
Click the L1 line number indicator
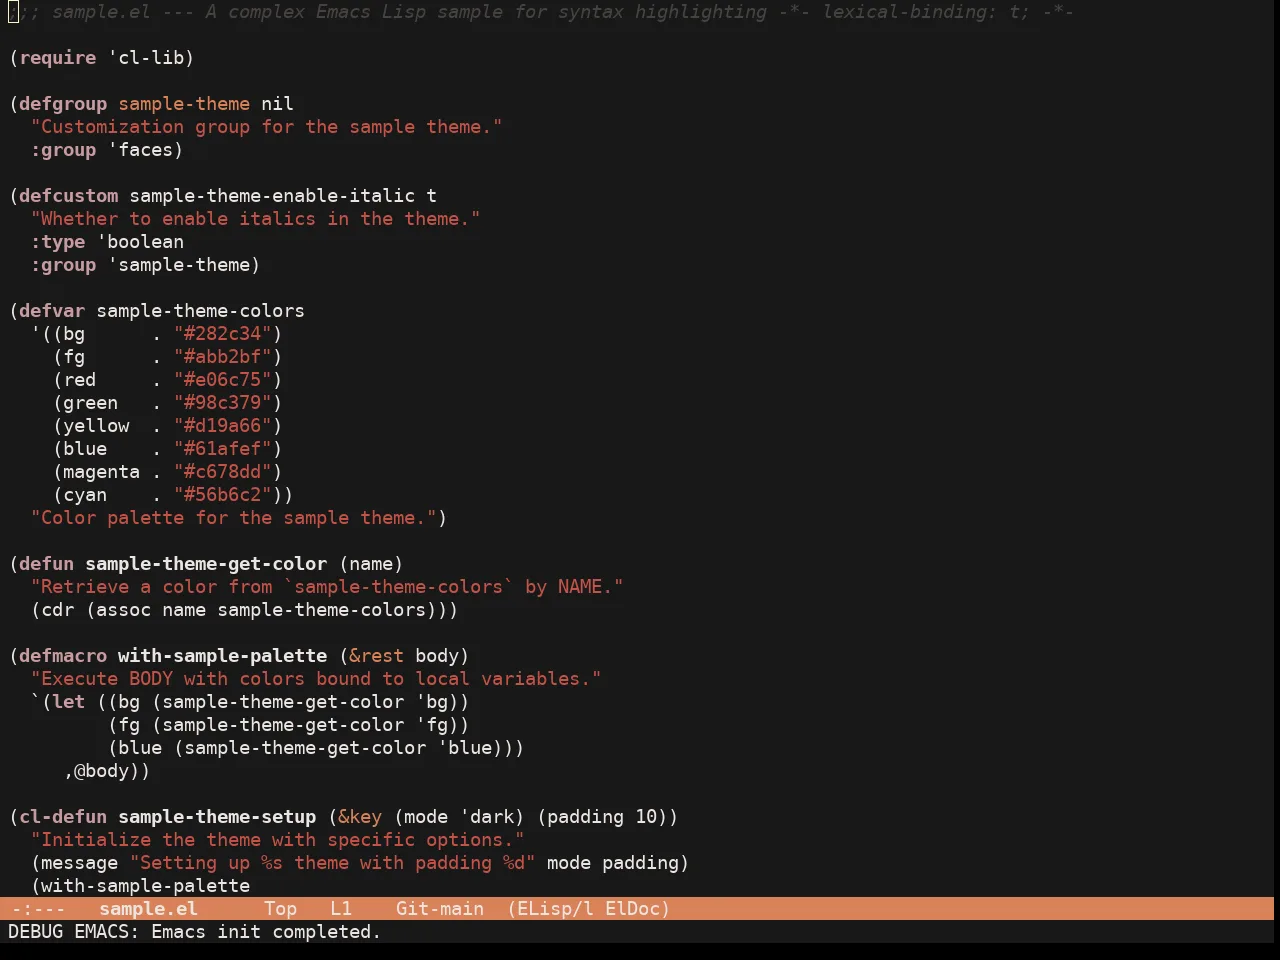[341, 909]
